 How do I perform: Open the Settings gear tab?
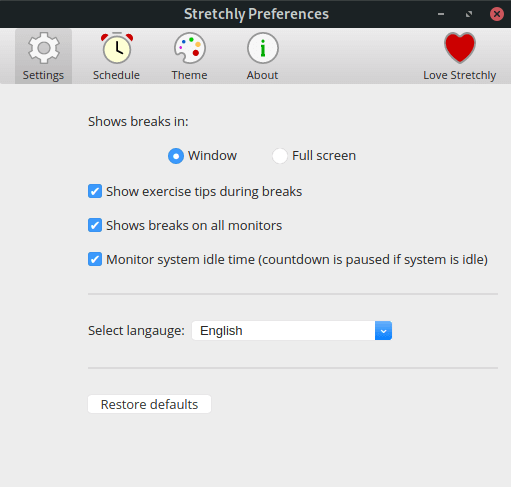tap(43, 56)
